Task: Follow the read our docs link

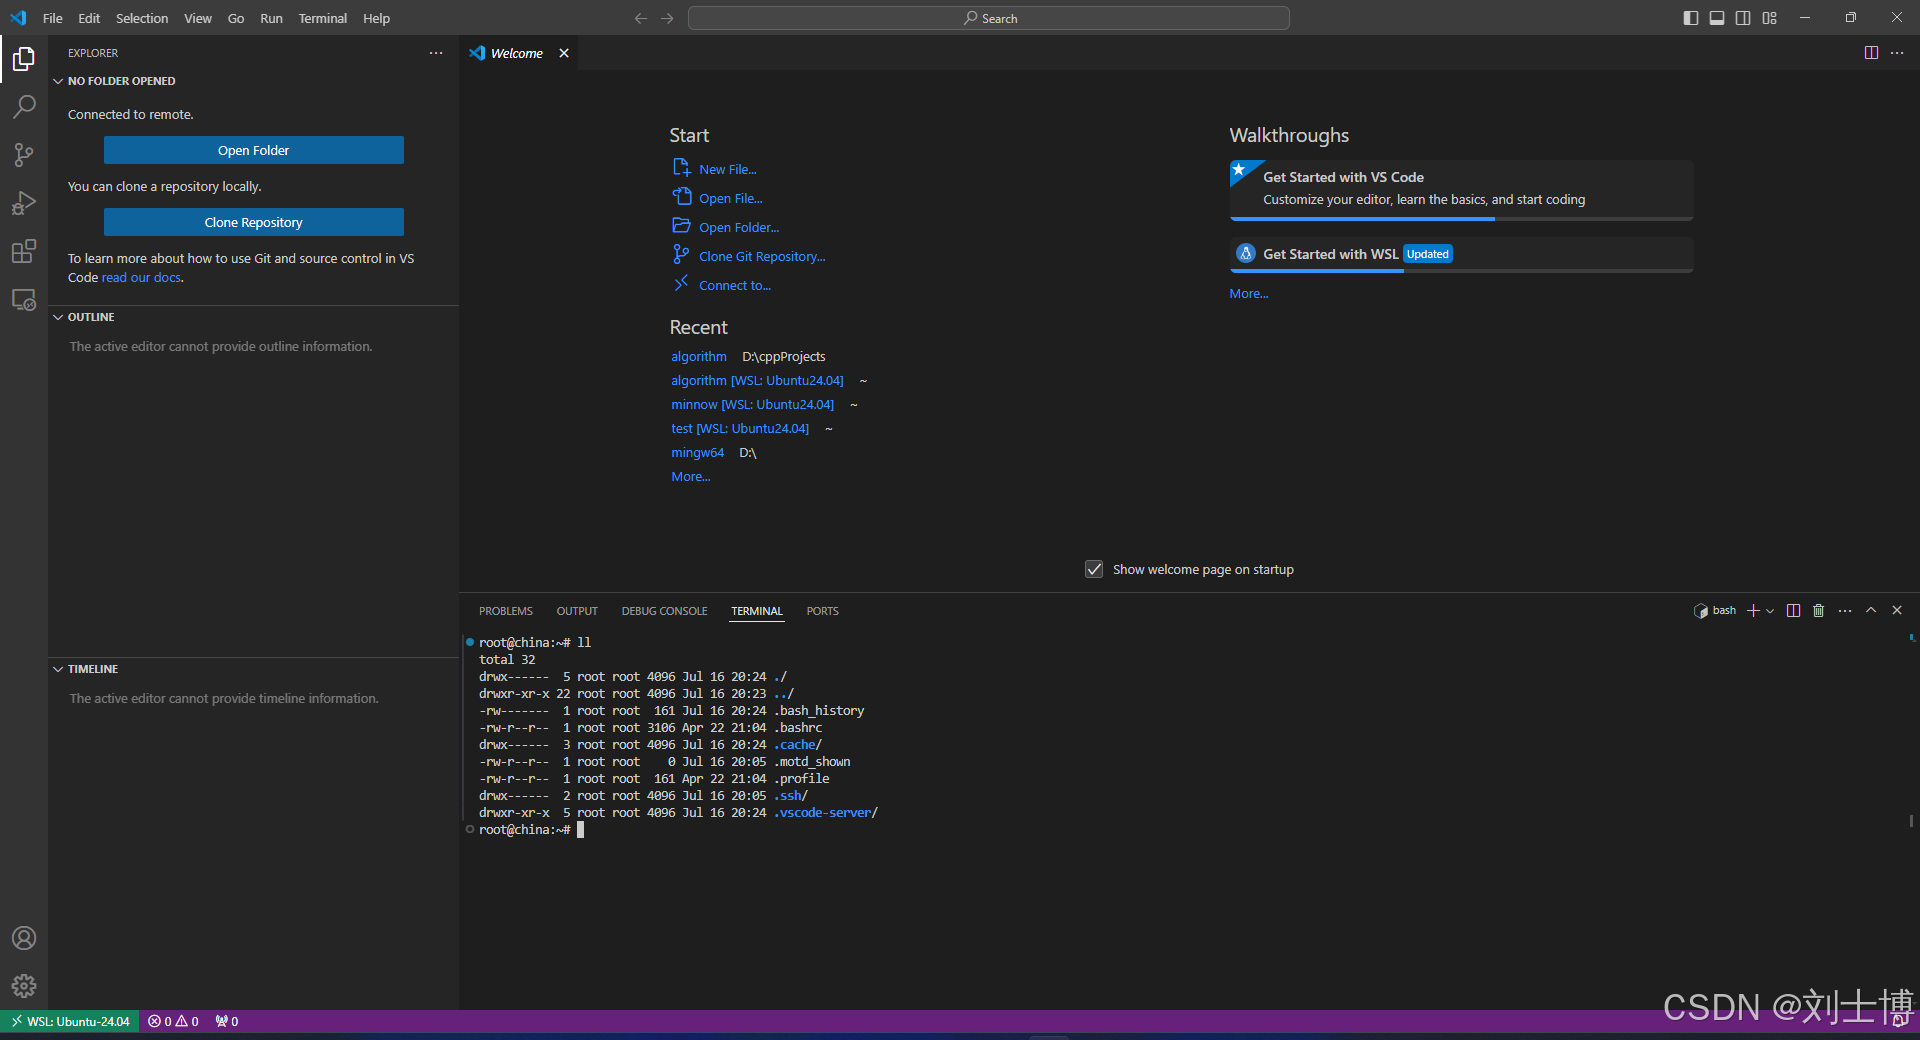Action: click(141, 278)
